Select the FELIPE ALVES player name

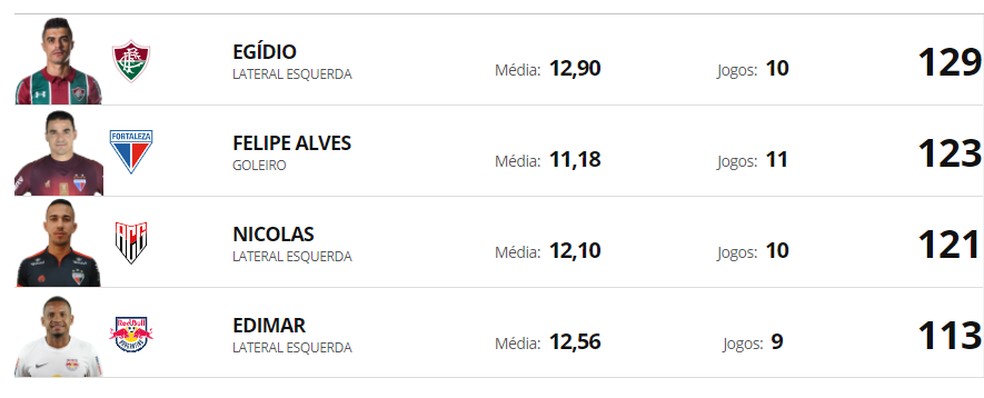click(x=292, y=143)
